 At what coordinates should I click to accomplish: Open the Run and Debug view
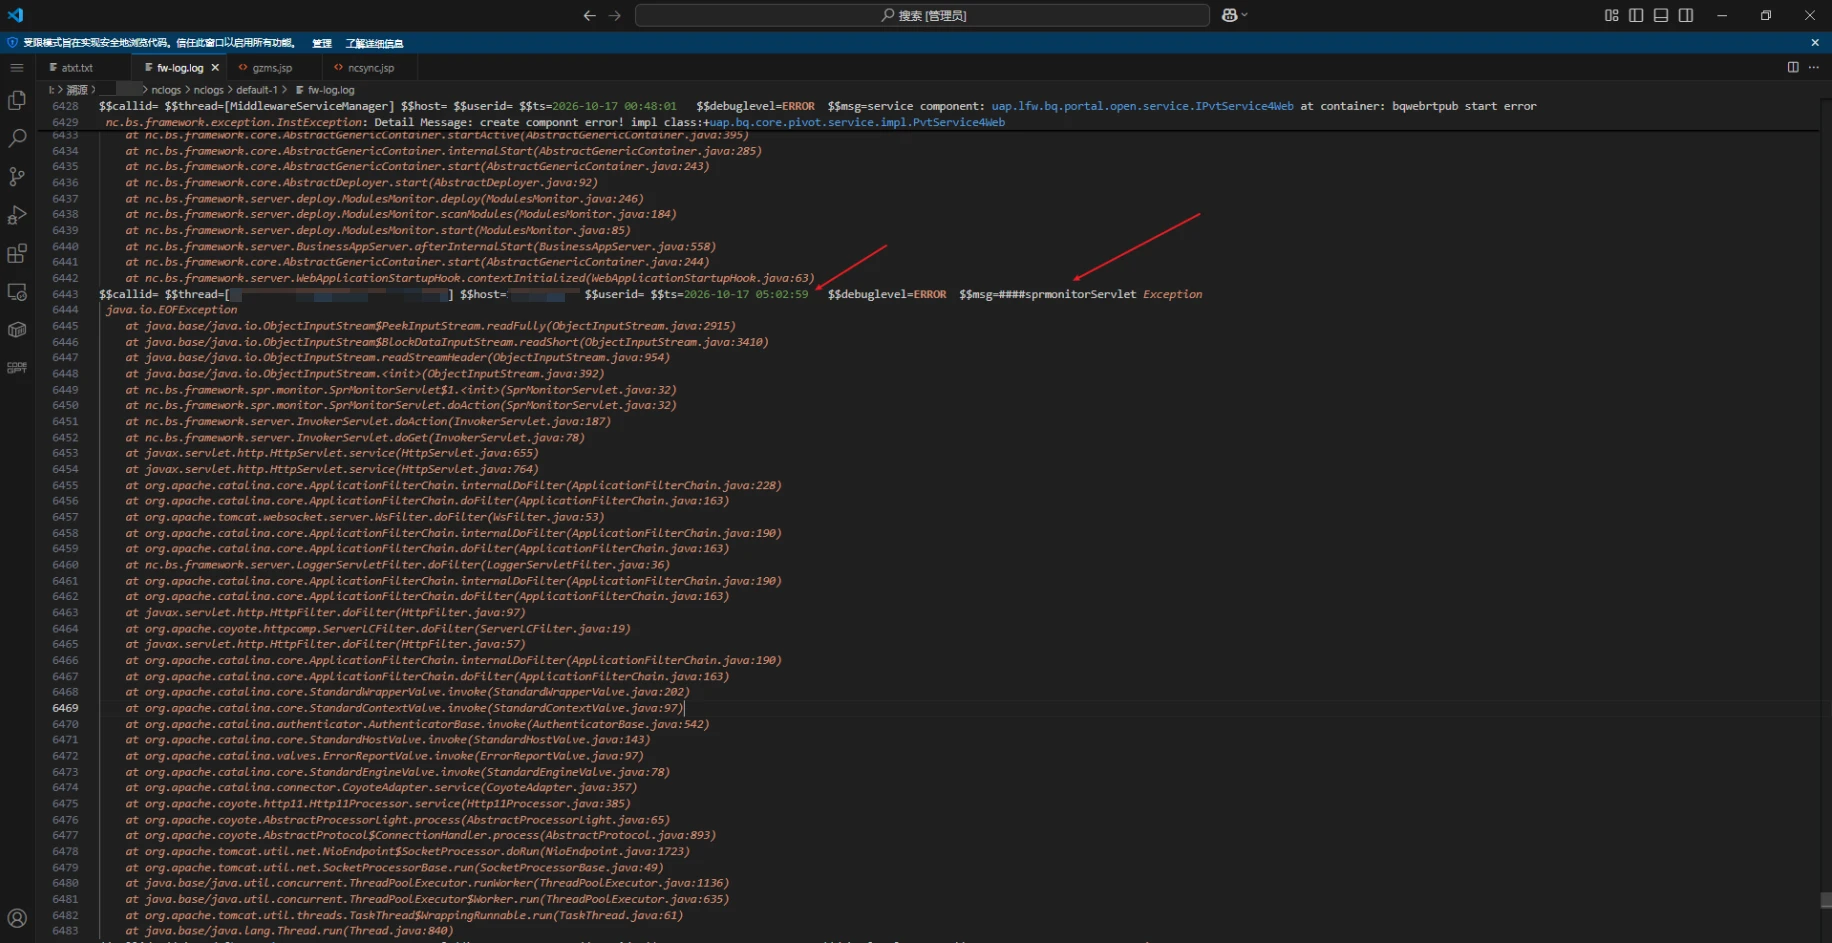(x=17, y=215)
